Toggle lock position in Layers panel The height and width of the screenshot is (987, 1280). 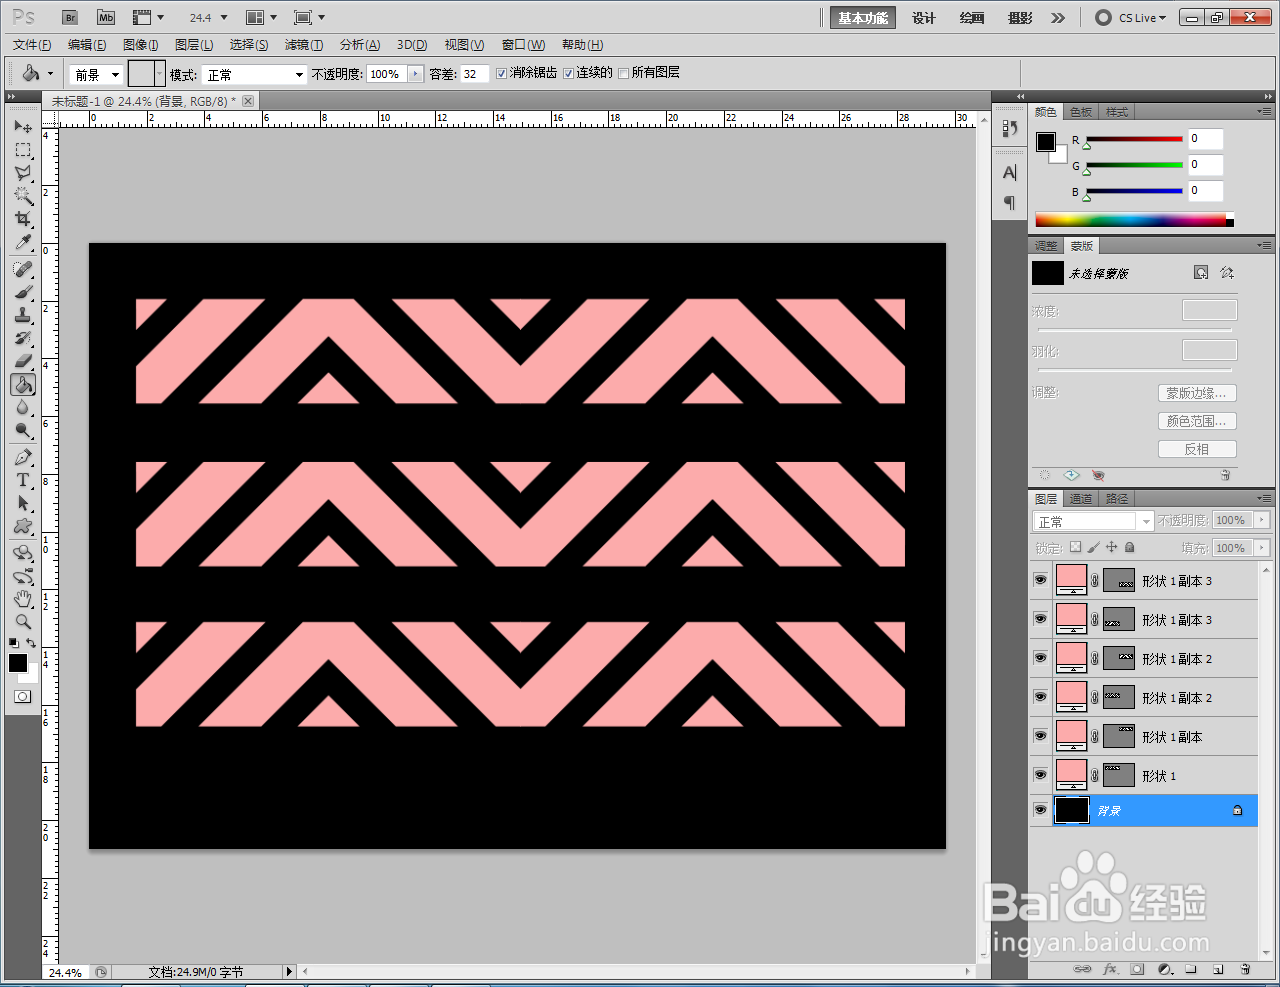(x=1111, y=547)
